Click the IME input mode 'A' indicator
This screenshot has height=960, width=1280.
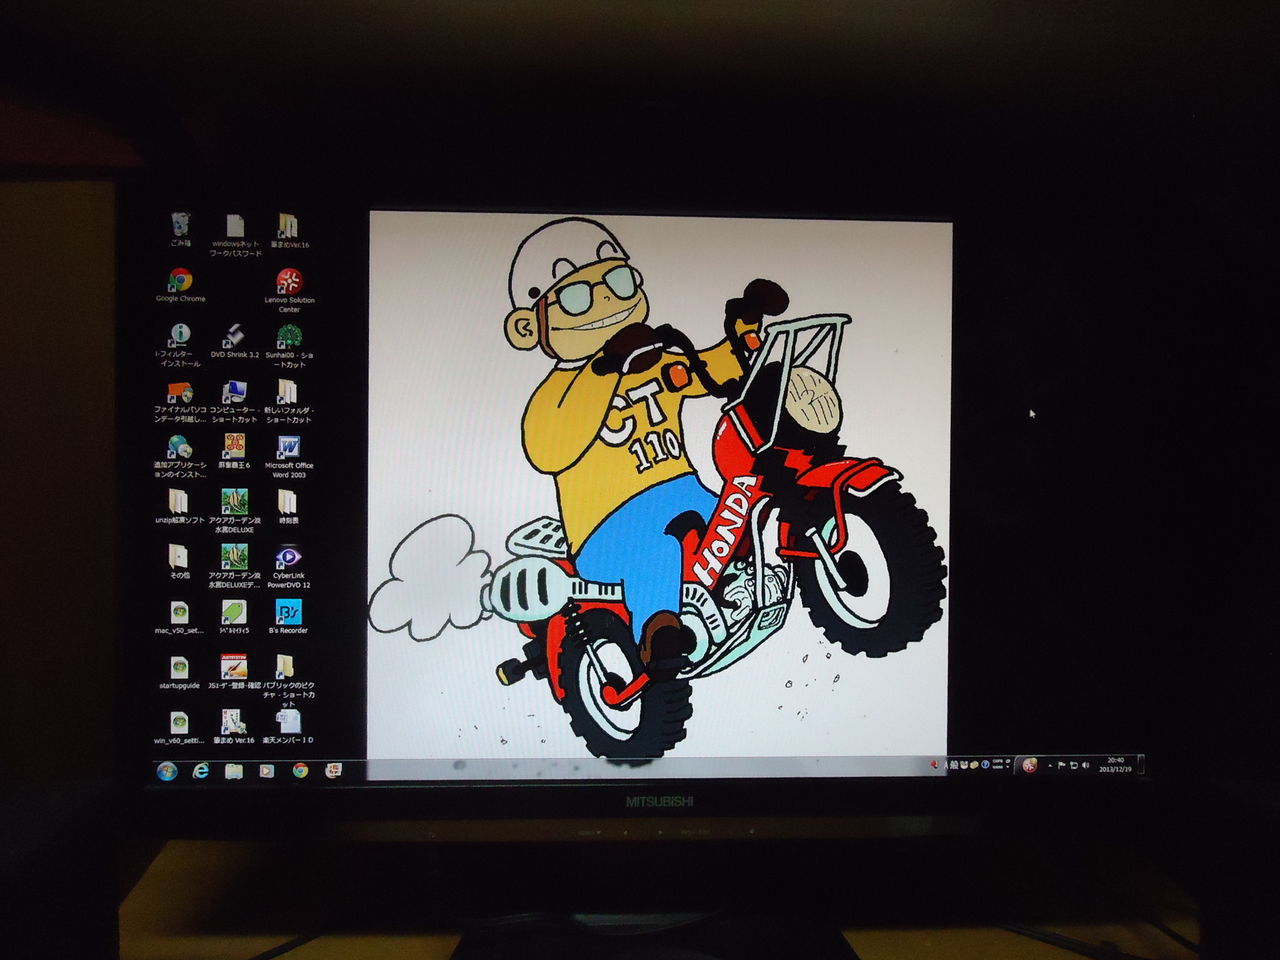coord(946,764)
